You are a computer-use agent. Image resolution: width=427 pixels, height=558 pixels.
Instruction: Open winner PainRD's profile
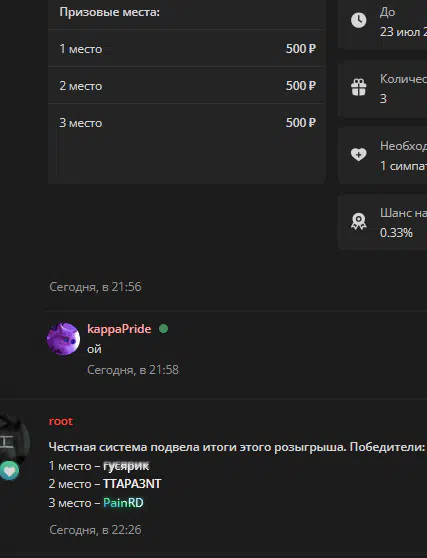(x=123, y=503)
